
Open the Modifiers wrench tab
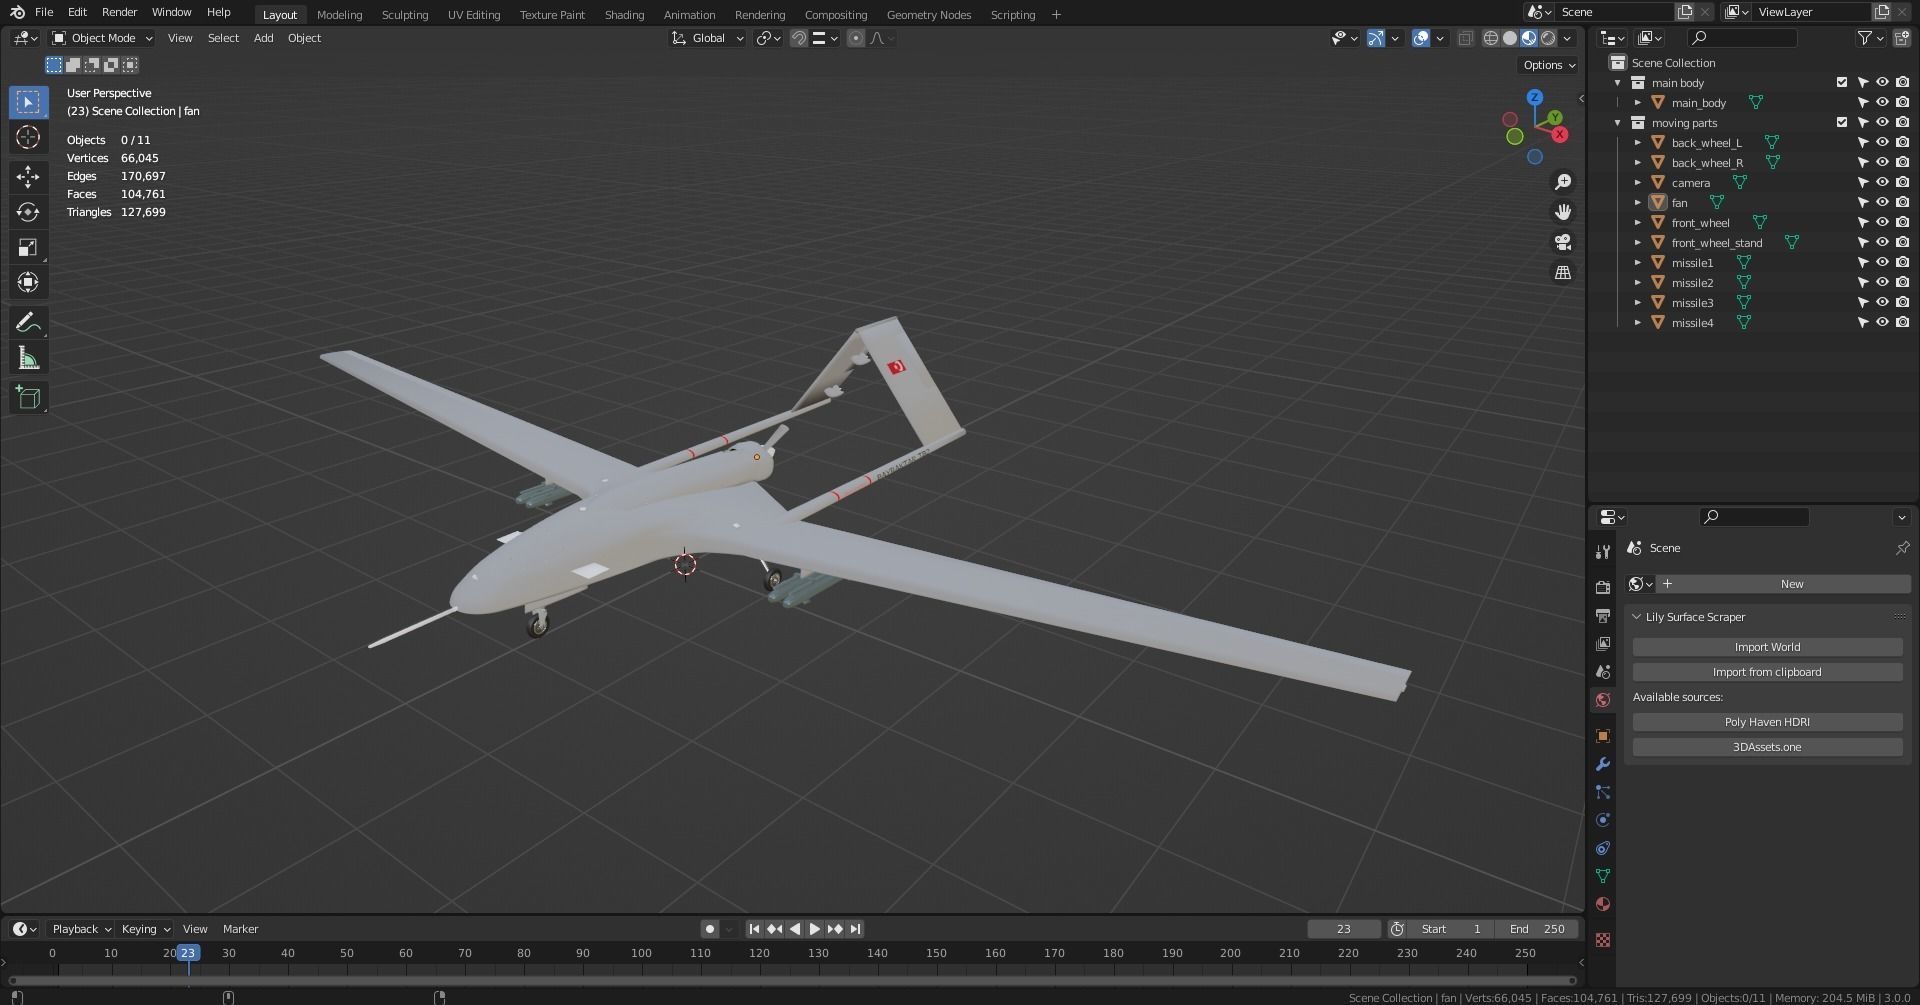(1603, 763)
